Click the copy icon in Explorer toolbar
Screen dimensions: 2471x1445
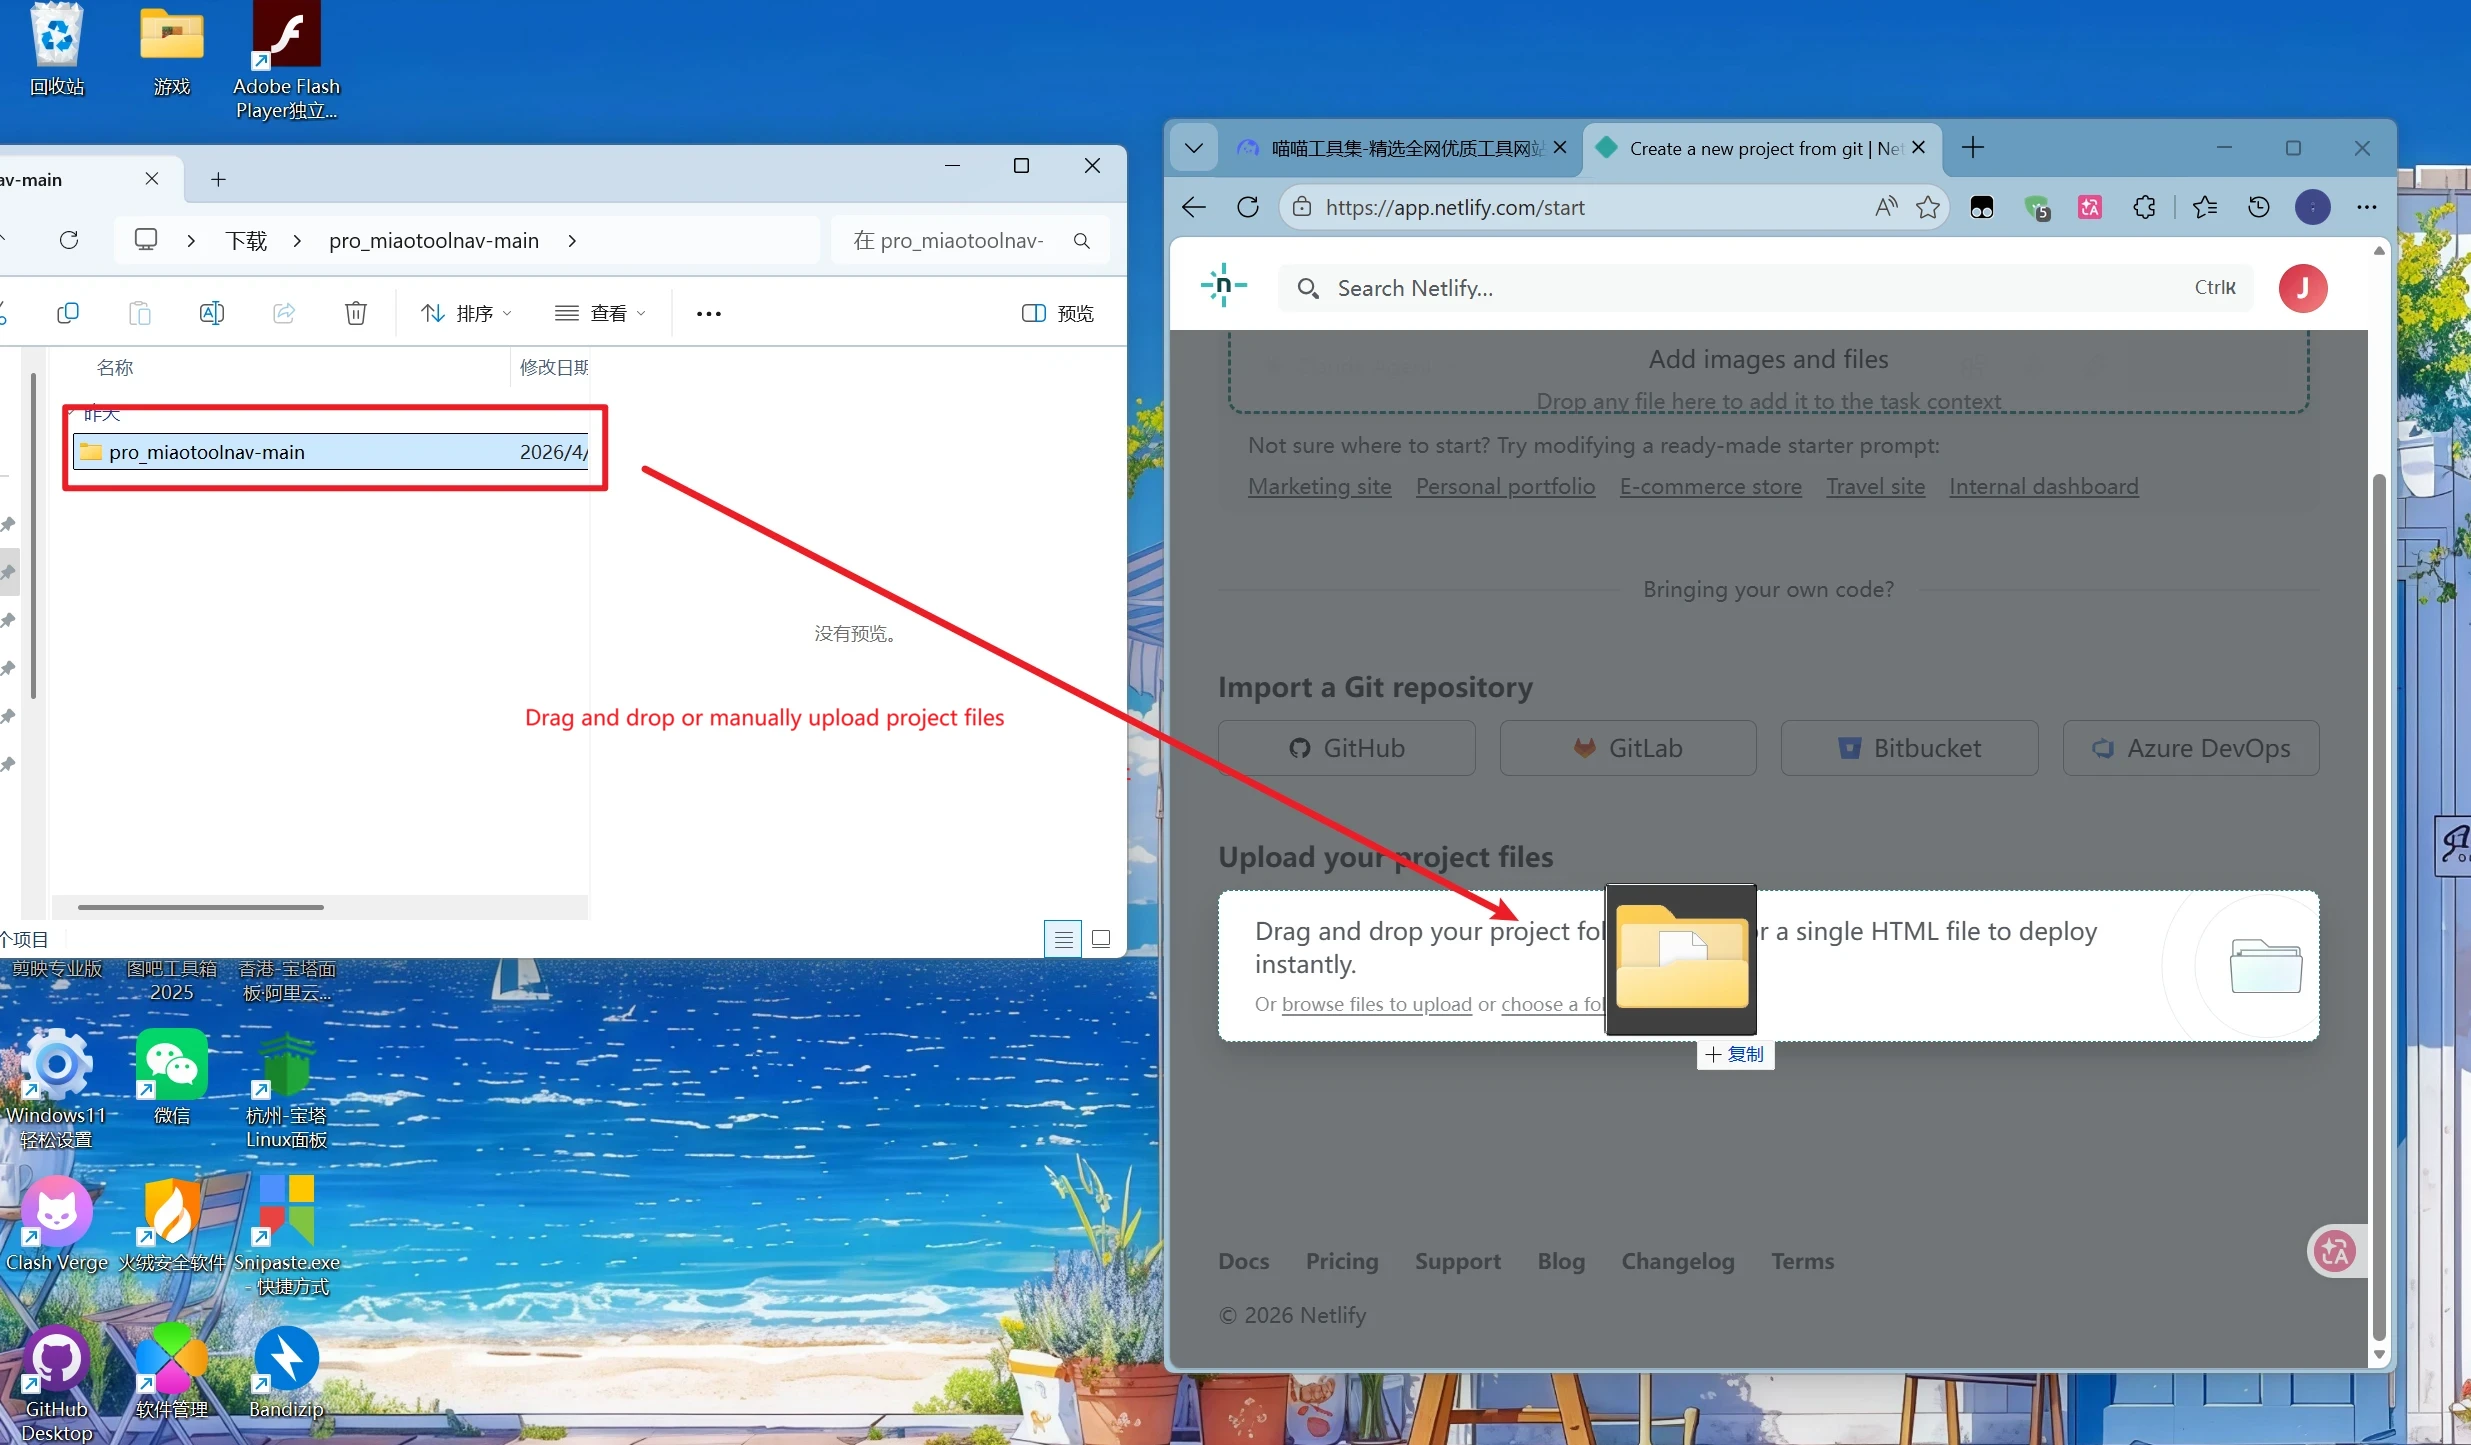(68, 313)
